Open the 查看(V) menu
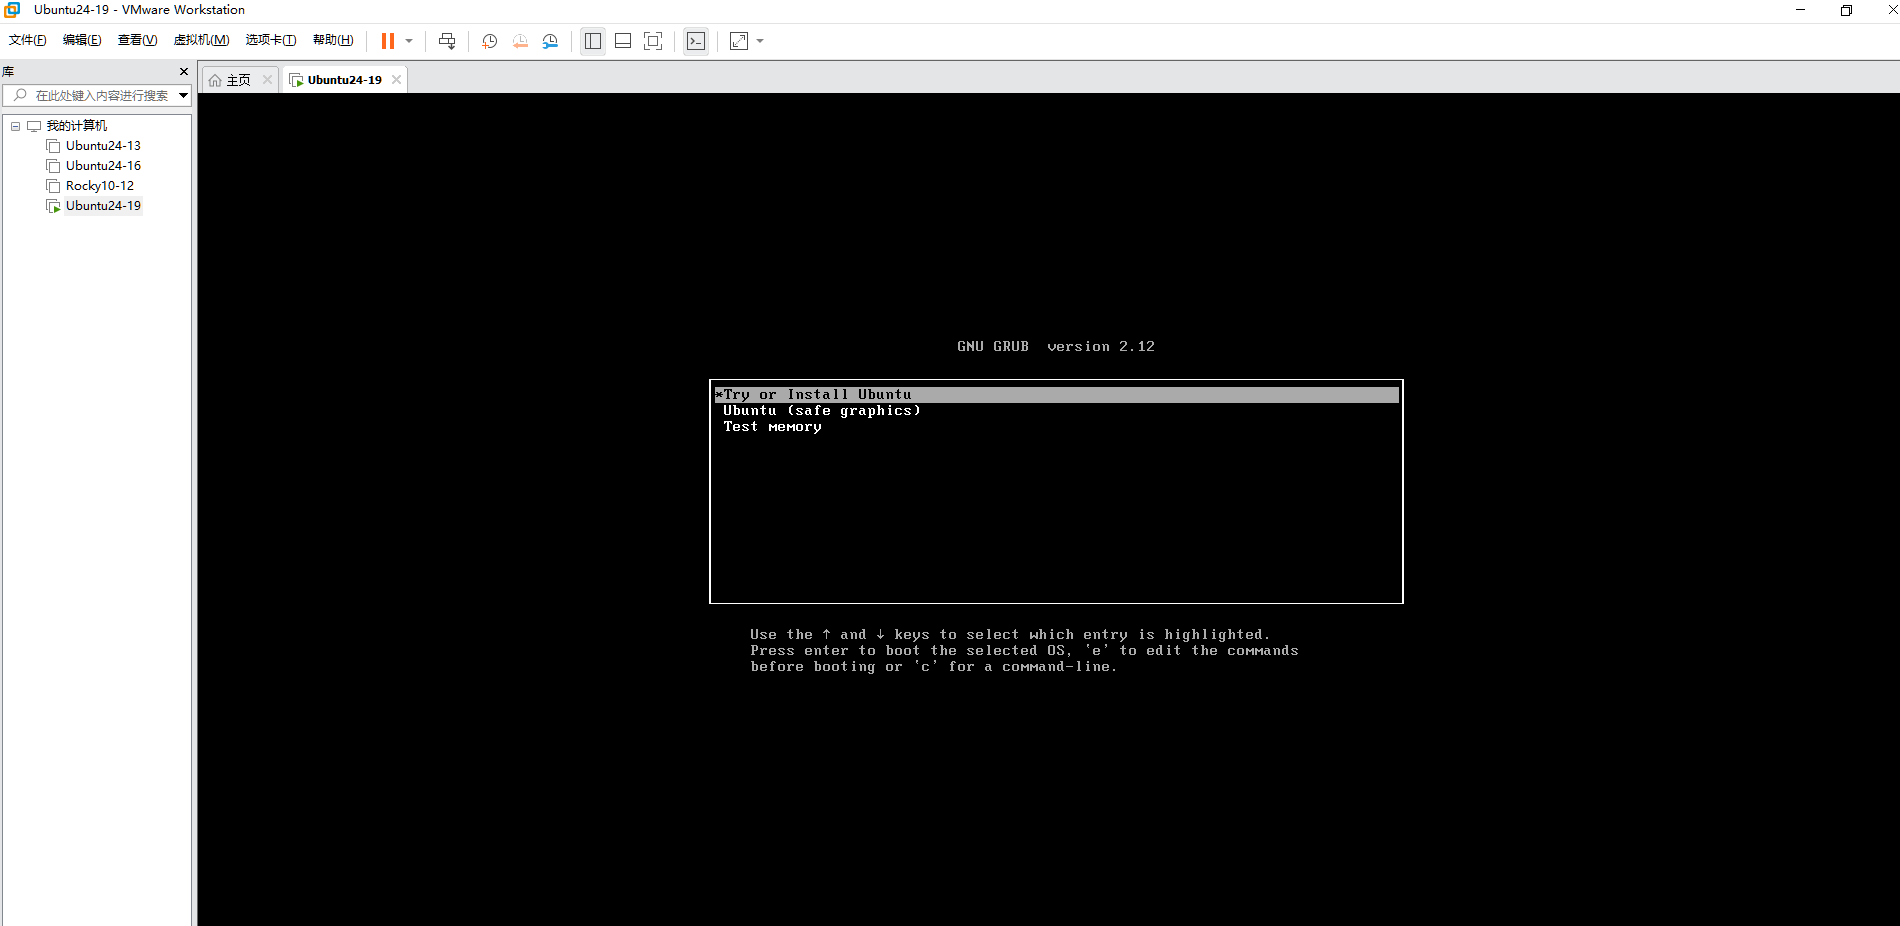Viewport: 1900px width, 926px height. click(x=137, y=40)
